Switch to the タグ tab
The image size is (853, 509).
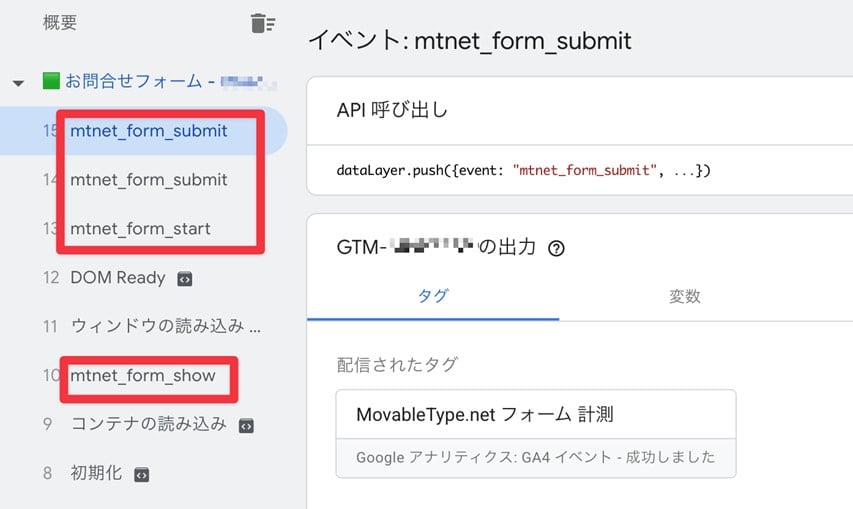(x=433, y=296)
